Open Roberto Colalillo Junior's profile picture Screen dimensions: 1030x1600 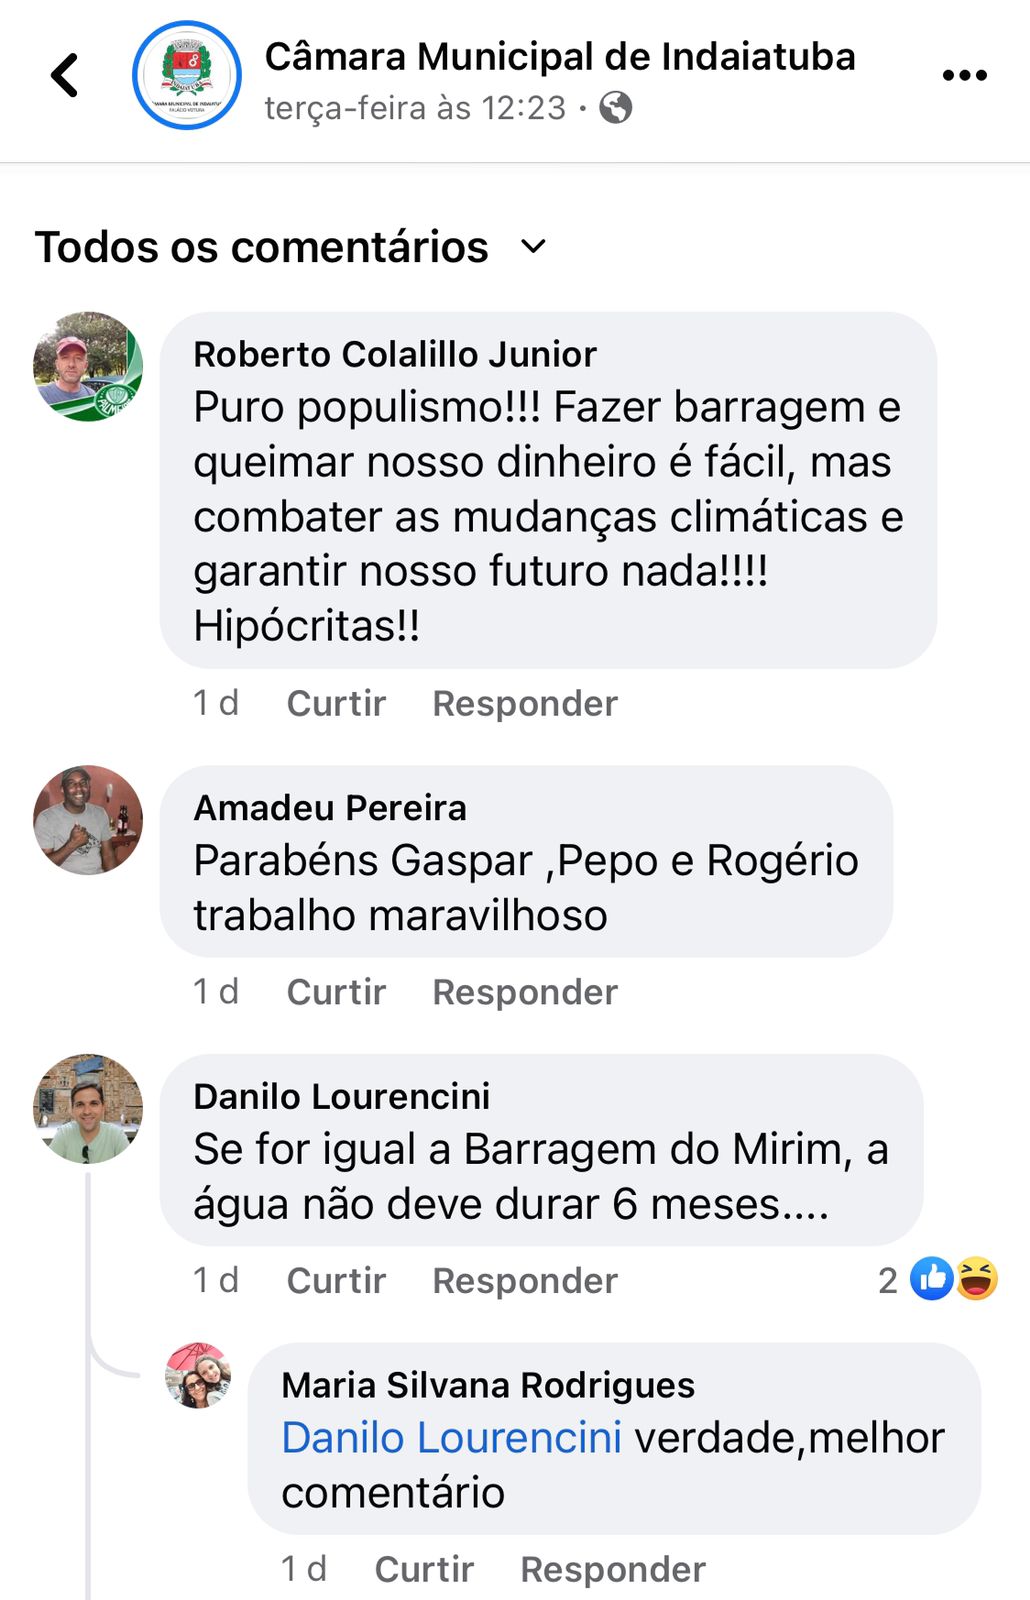[x=88, y=366]
